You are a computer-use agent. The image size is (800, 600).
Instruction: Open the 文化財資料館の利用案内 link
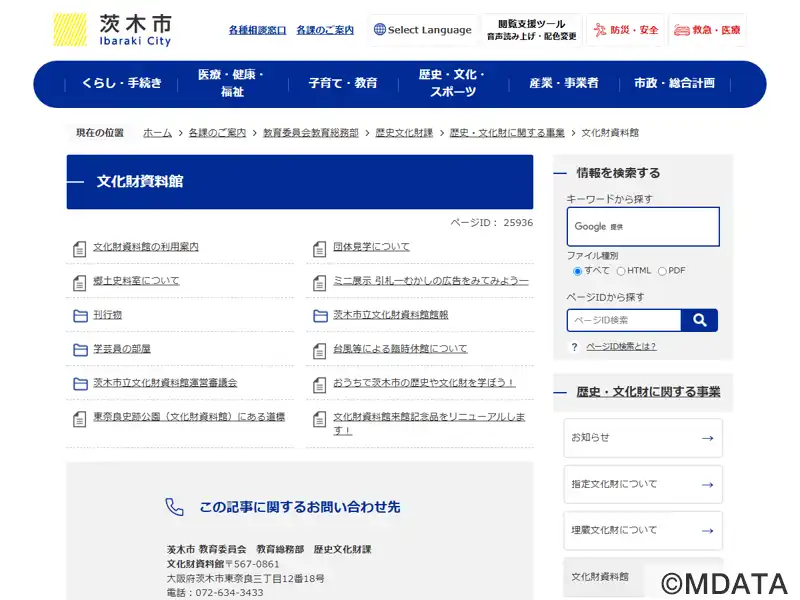146,247
